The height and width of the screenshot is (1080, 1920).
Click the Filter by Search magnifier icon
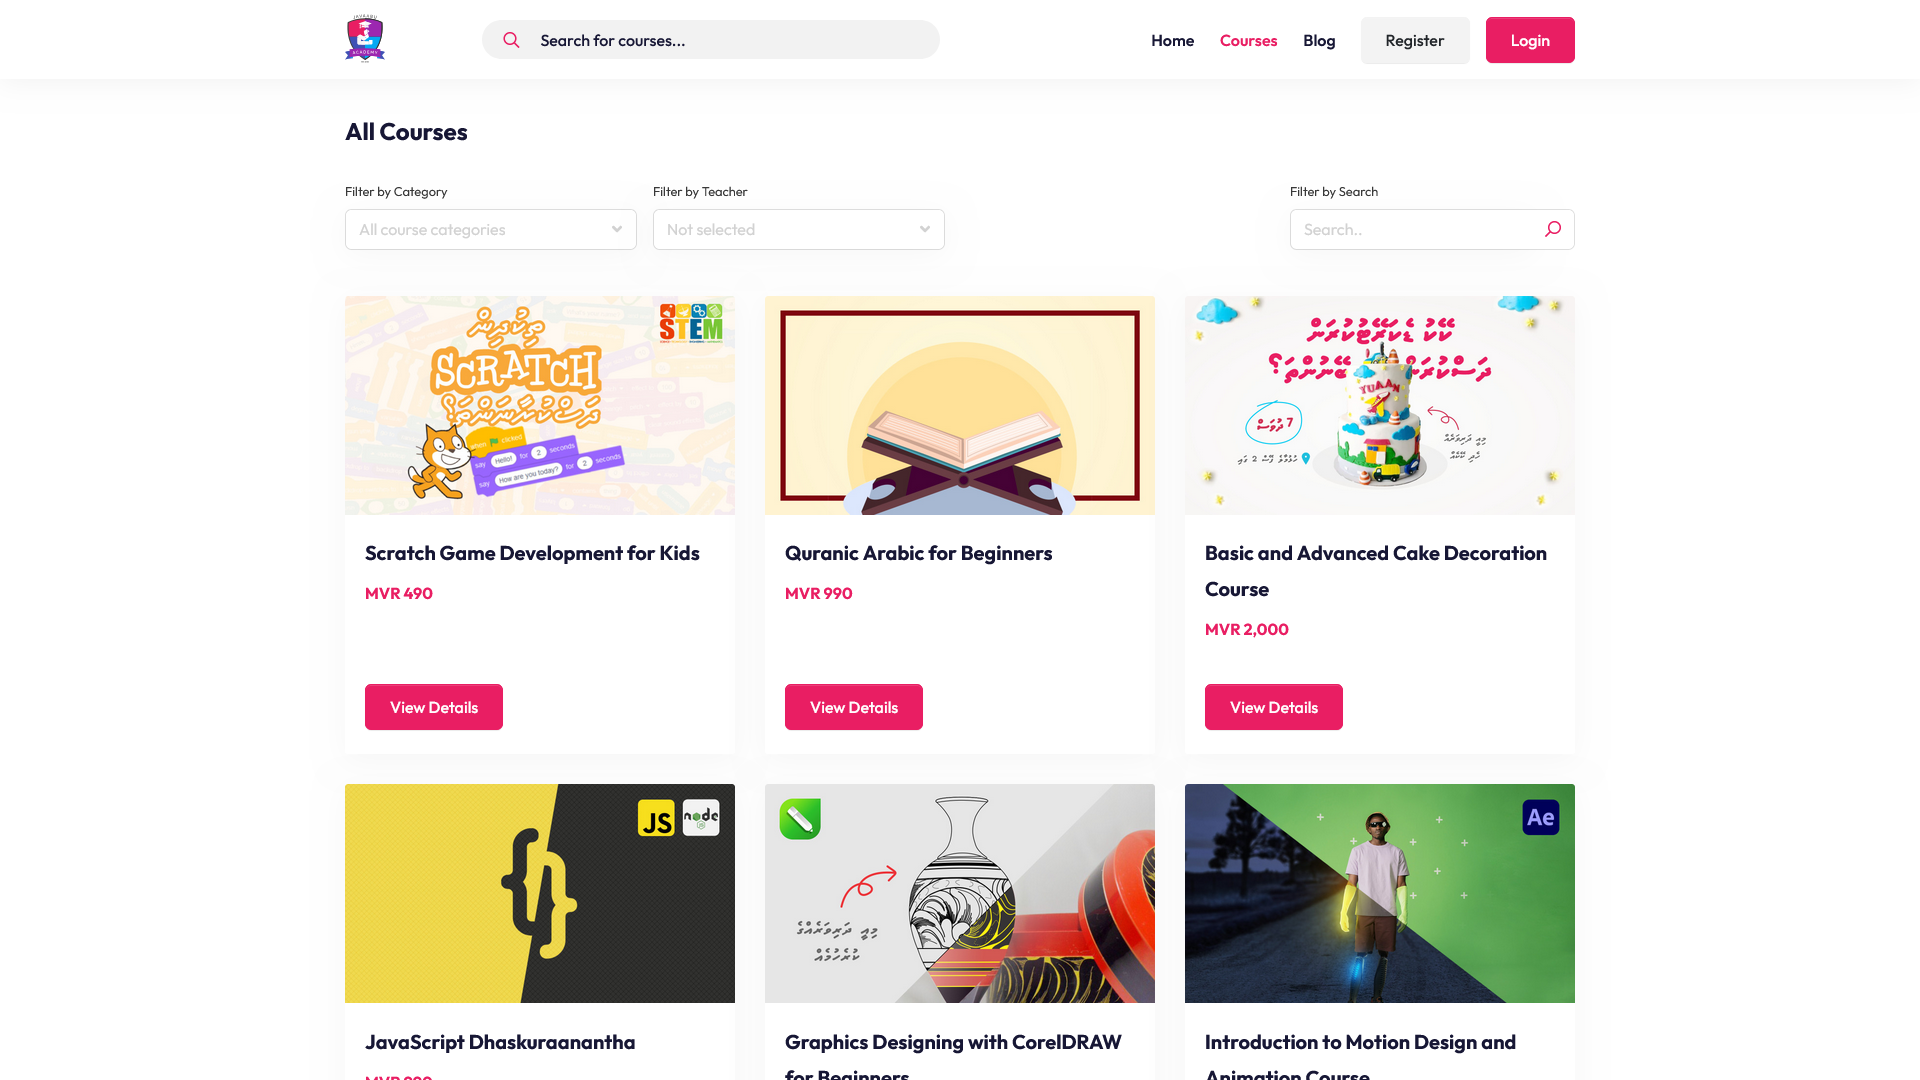click(x=1552, y=229)
